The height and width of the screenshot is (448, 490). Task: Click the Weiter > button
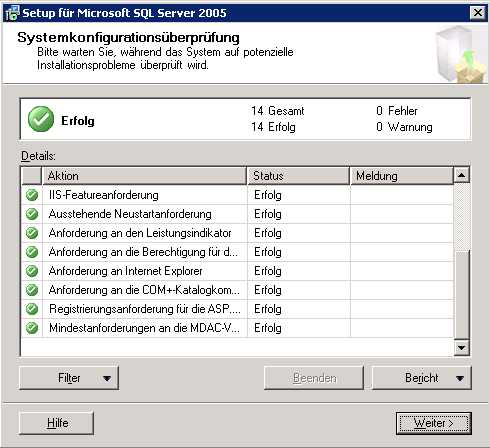click(434, 423)
